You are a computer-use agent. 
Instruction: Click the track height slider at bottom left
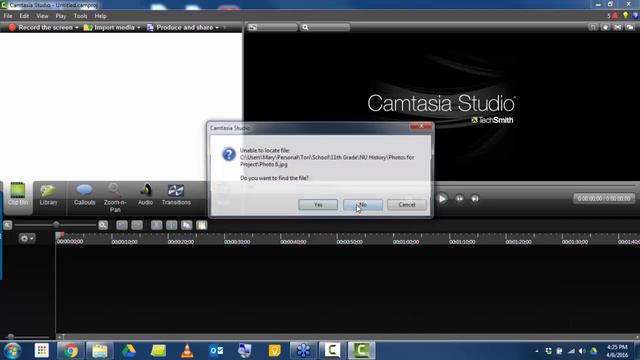point(11,336)
